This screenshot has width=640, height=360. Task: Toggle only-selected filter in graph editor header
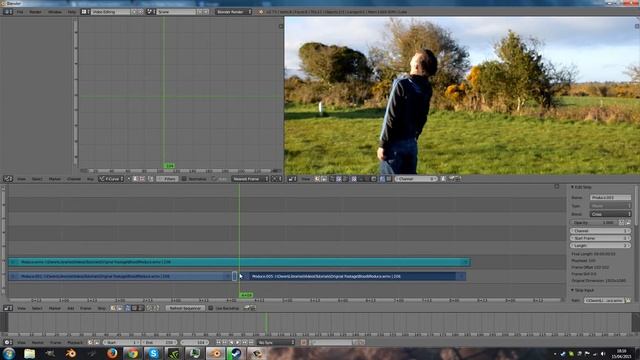click(x=129, y=179)
